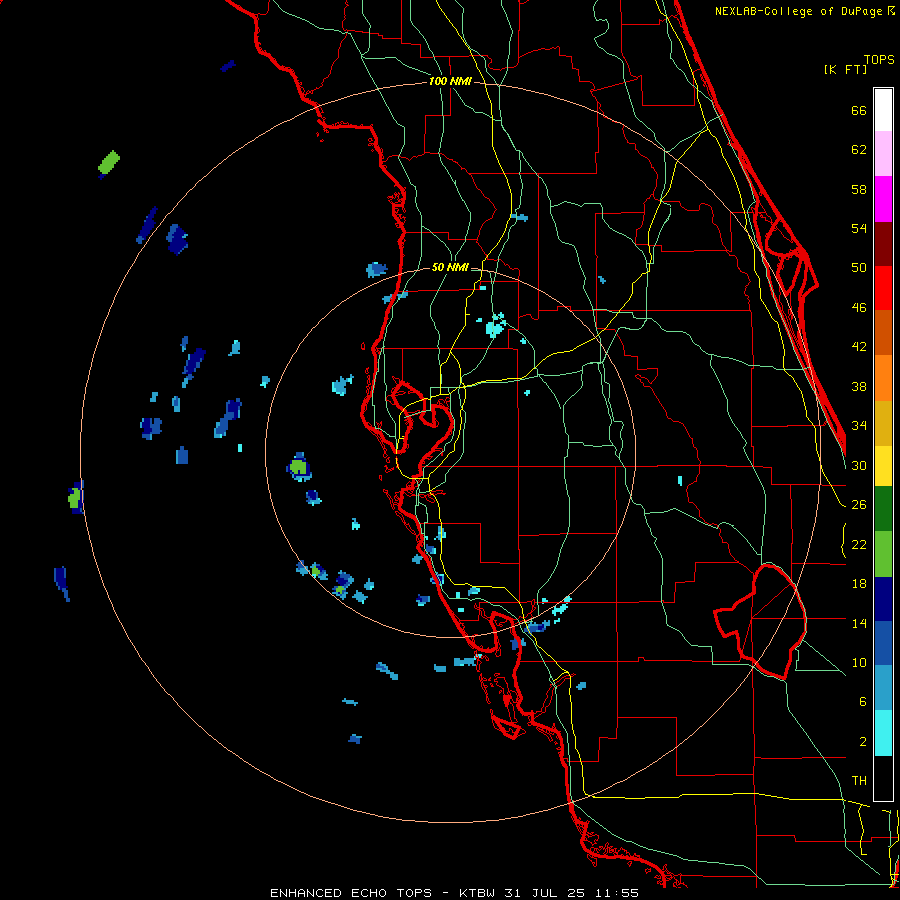Click the 46 legend value
Viewport: 900px width, 900px height.
[x=859, y=308]
